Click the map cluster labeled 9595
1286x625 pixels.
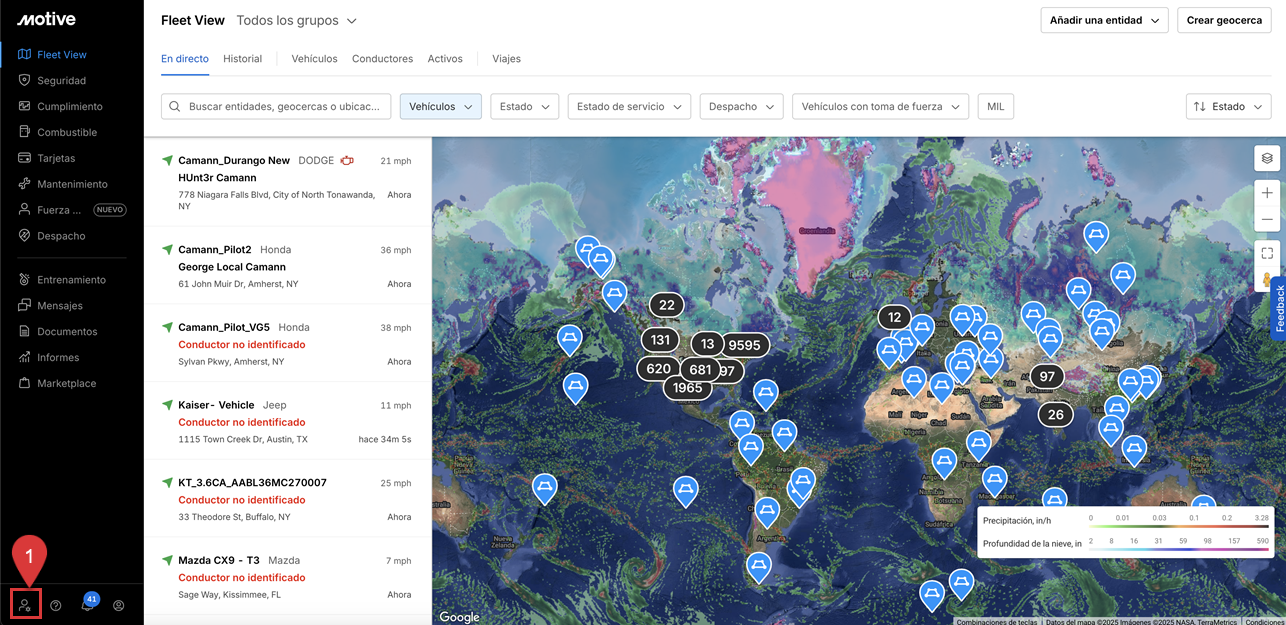coord(744,345)
